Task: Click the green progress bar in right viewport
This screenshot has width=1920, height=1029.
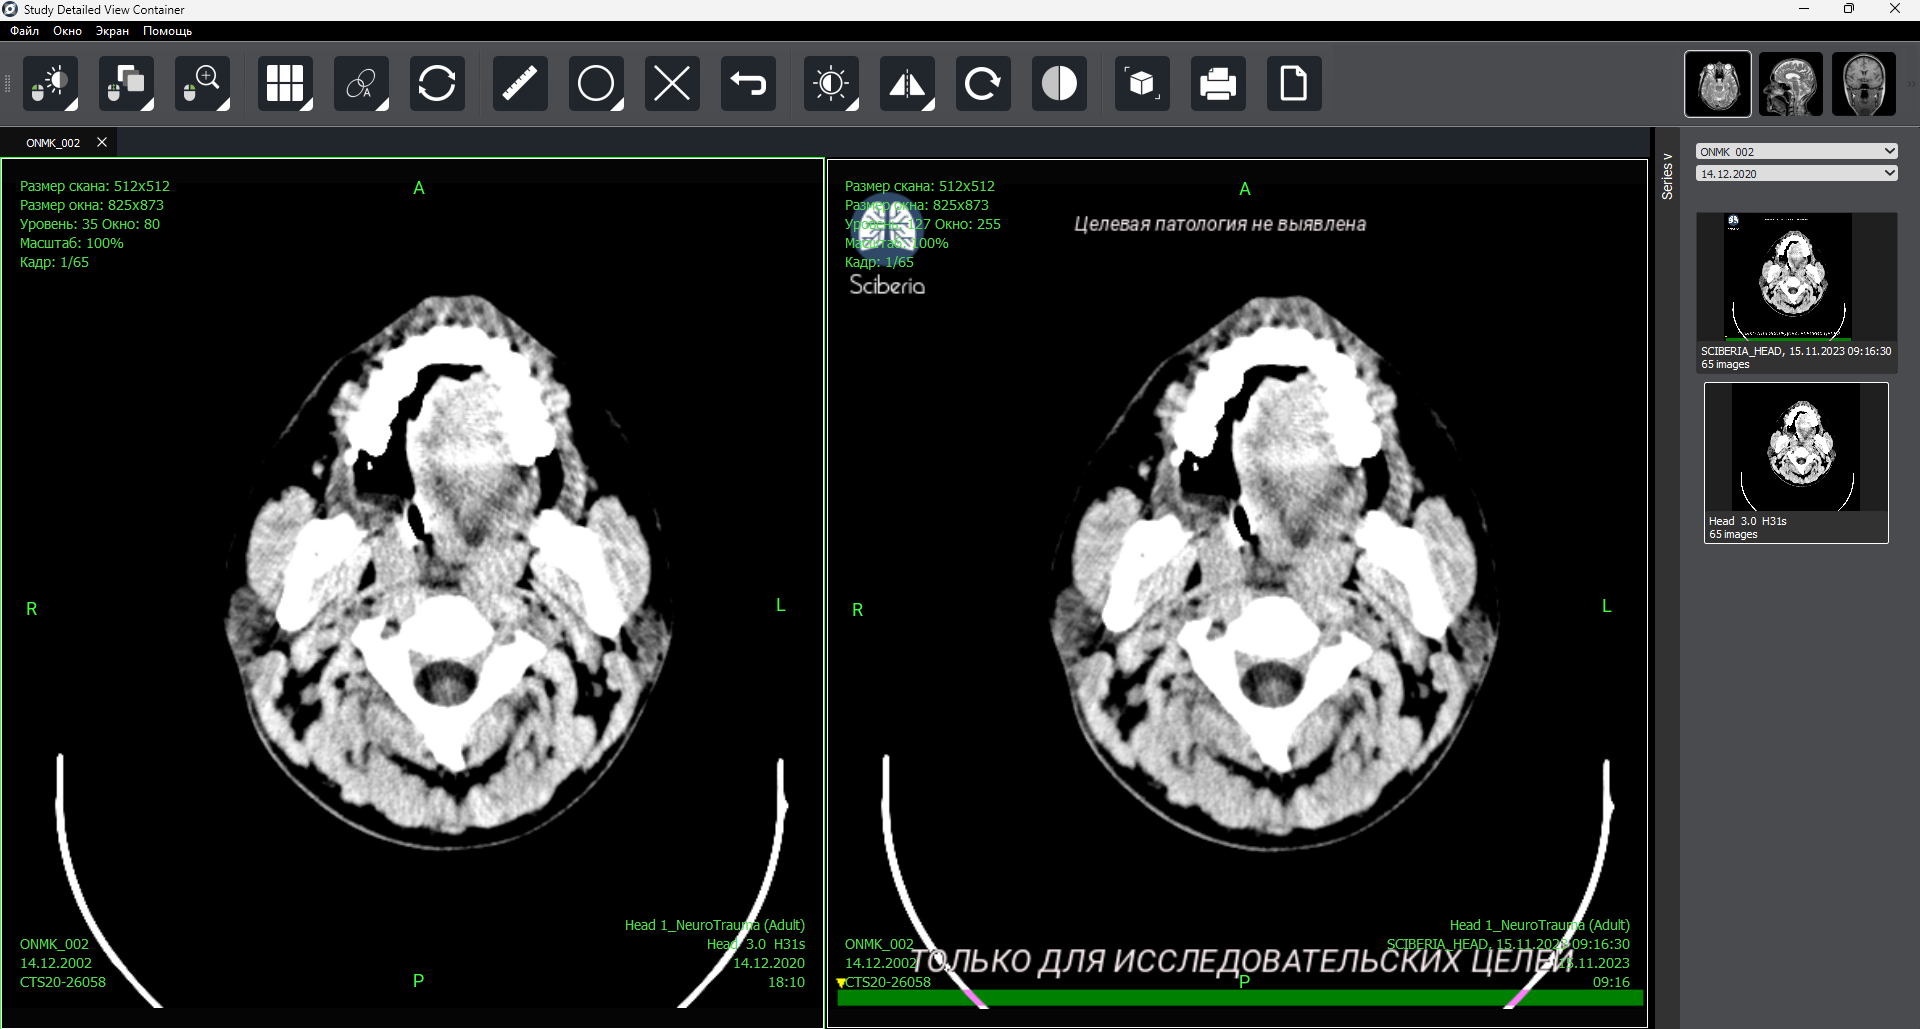Action: tap(1240, 998)
